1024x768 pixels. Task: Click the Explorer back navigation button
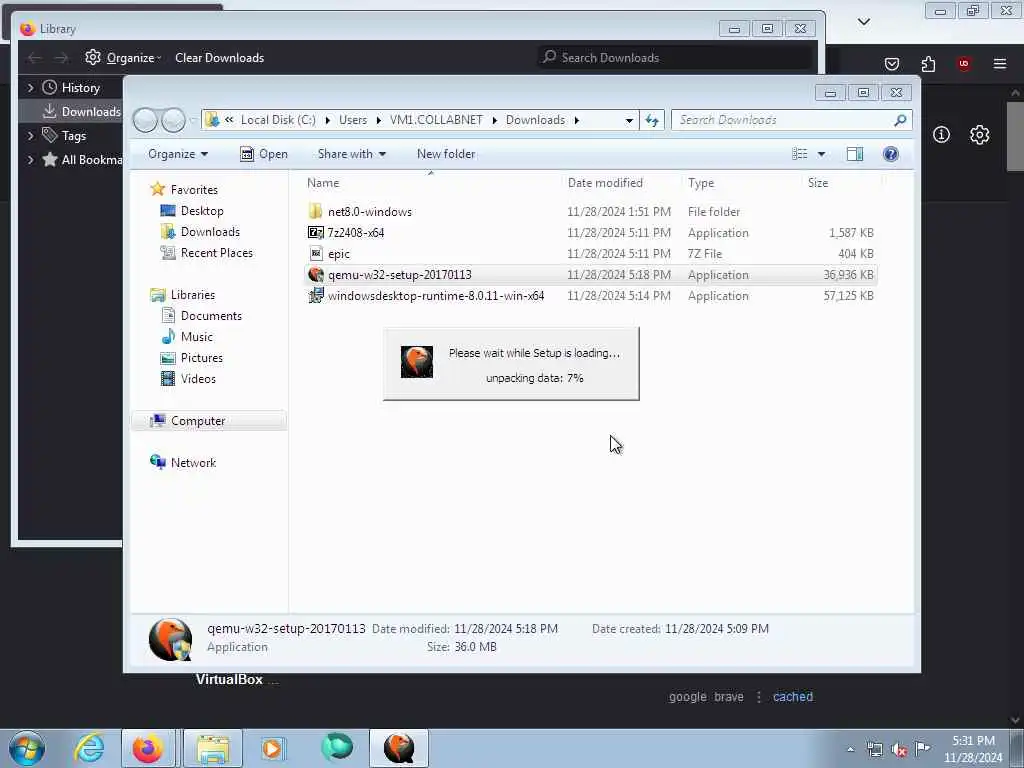(x=145, y=120)
